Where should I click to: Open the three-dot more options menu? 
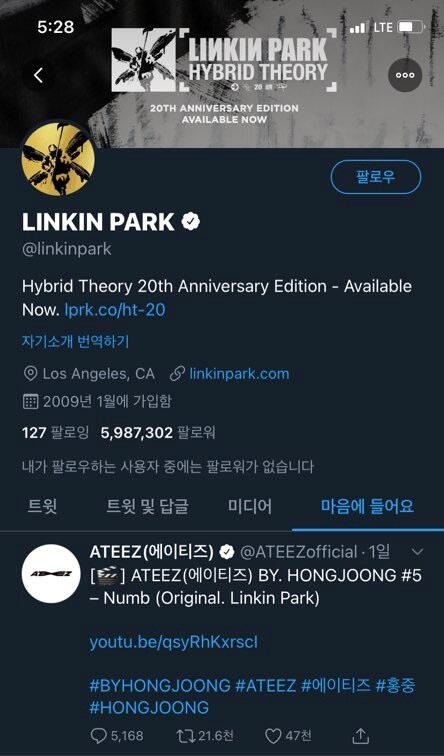tap(405, 75)
